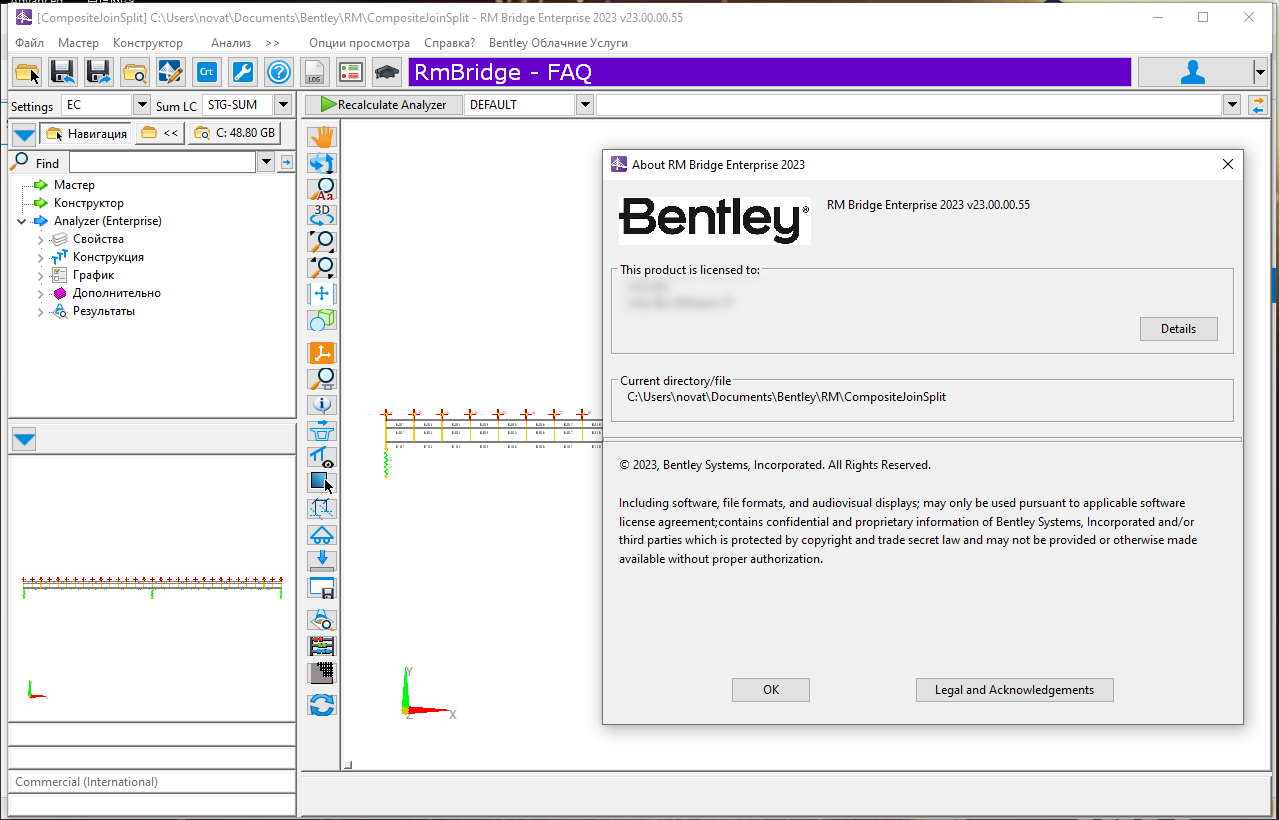
Task: Click the Recalculate Analyzer button
Action: pyautogui.click(x=383, y=105)
